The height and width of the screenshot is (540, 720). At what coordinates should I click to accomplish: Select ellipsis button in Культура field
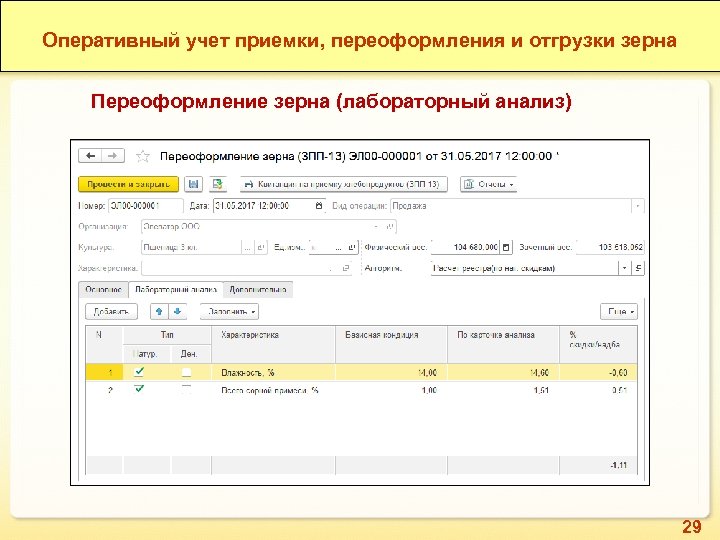(x=248, y=247)
